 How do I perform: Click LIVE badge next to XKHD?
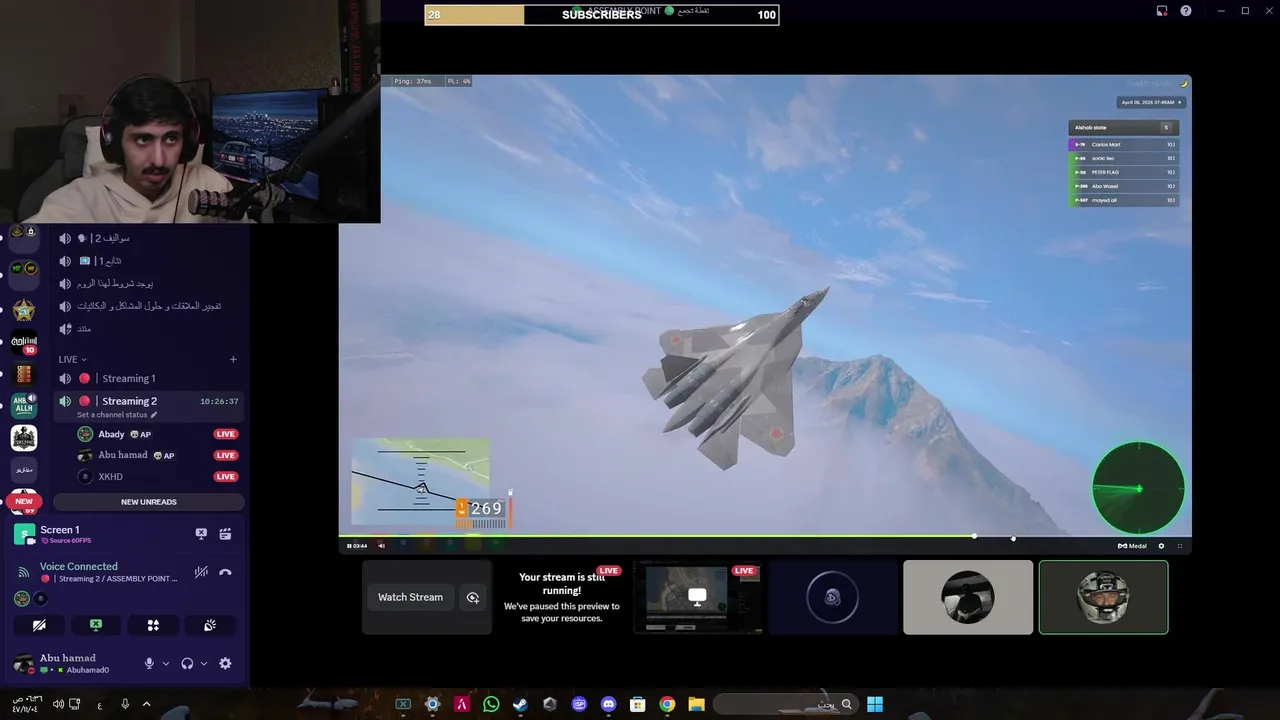(x=225, y=477)
